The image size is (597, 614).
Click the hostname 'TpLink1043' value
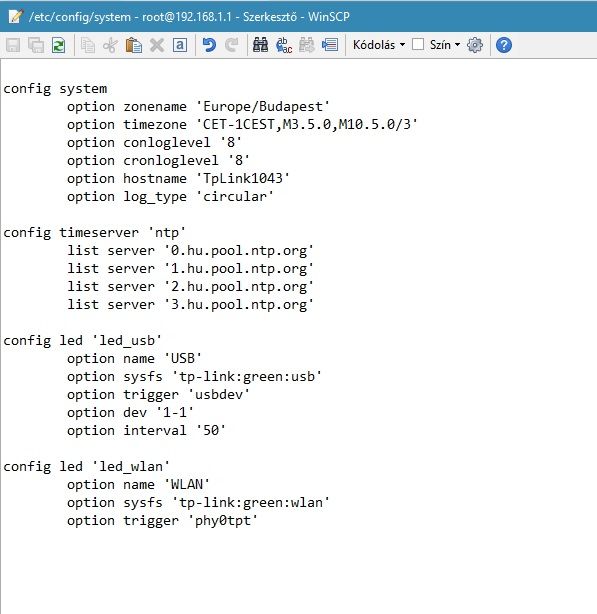[243, 179]
